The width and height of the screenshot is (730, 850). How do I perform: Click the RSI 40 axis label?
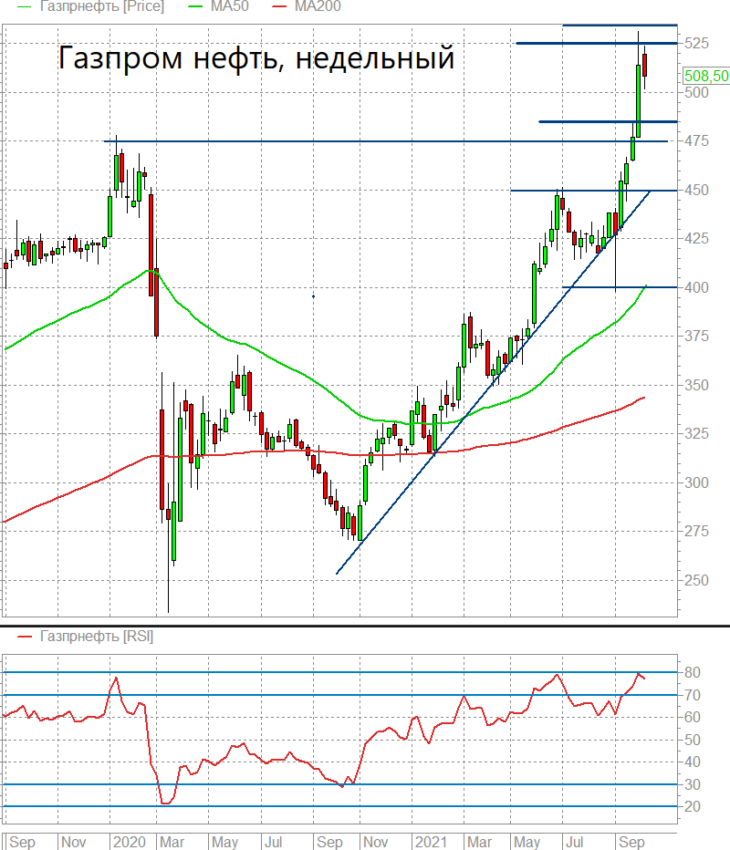point(693,762)
